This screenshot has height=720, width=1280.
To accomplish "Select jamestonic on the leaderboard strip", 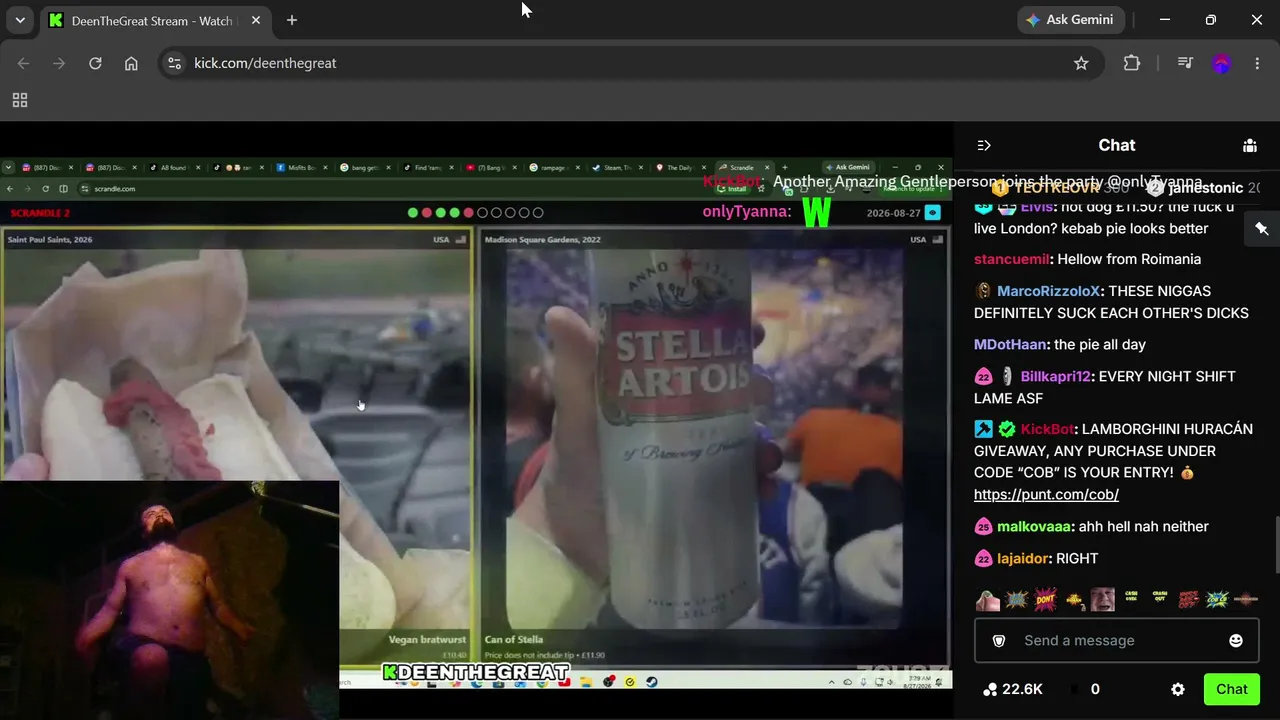I will point(1206,188).
